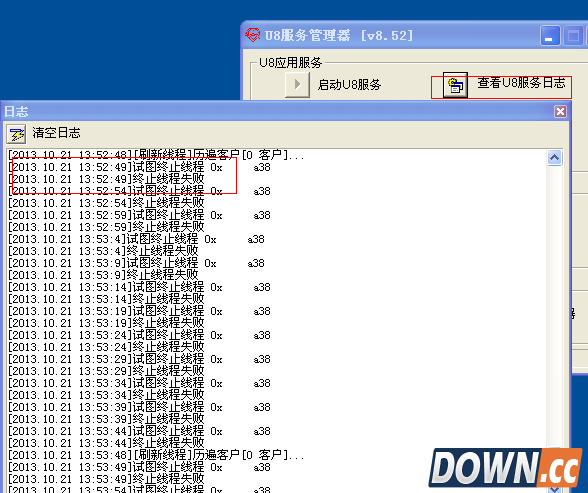
Task: Select log line 13:52:49 试图终止线程
Action: pyautogui.click(x=139, y=167)
